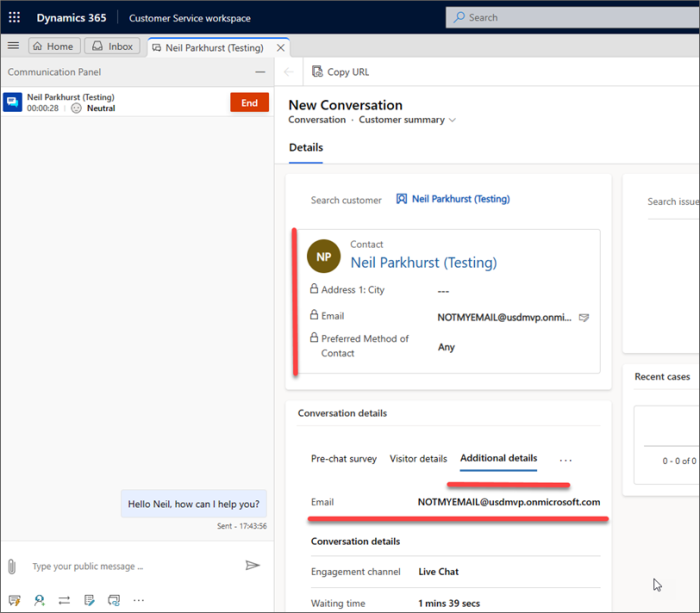The height and width of the screenshot is (613, 700).
Task: Click the Search customer label
Action: tap(346, 200)
